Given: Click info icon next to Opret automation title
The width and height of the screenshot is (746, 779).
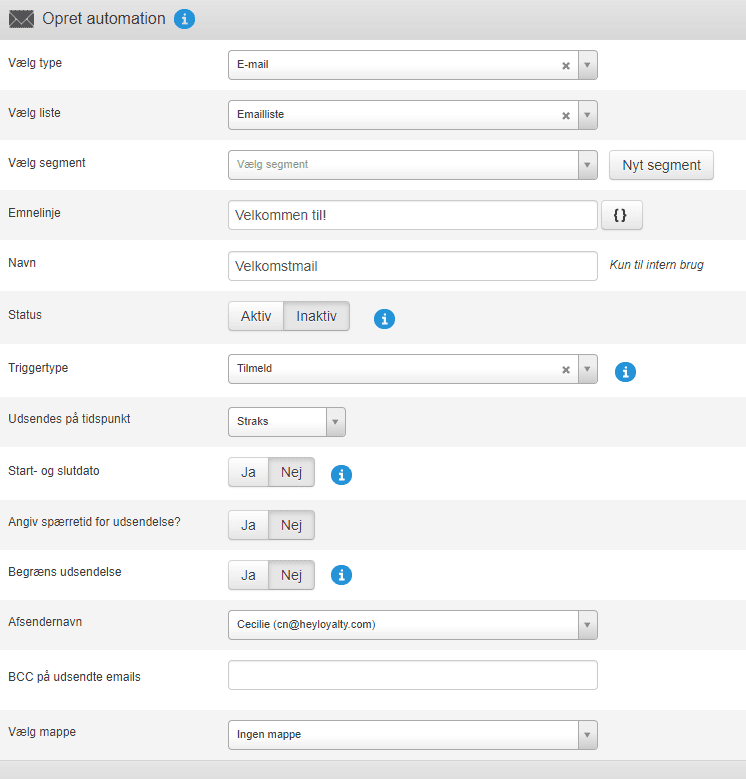Looking at the screenshot, I should 184,19.
